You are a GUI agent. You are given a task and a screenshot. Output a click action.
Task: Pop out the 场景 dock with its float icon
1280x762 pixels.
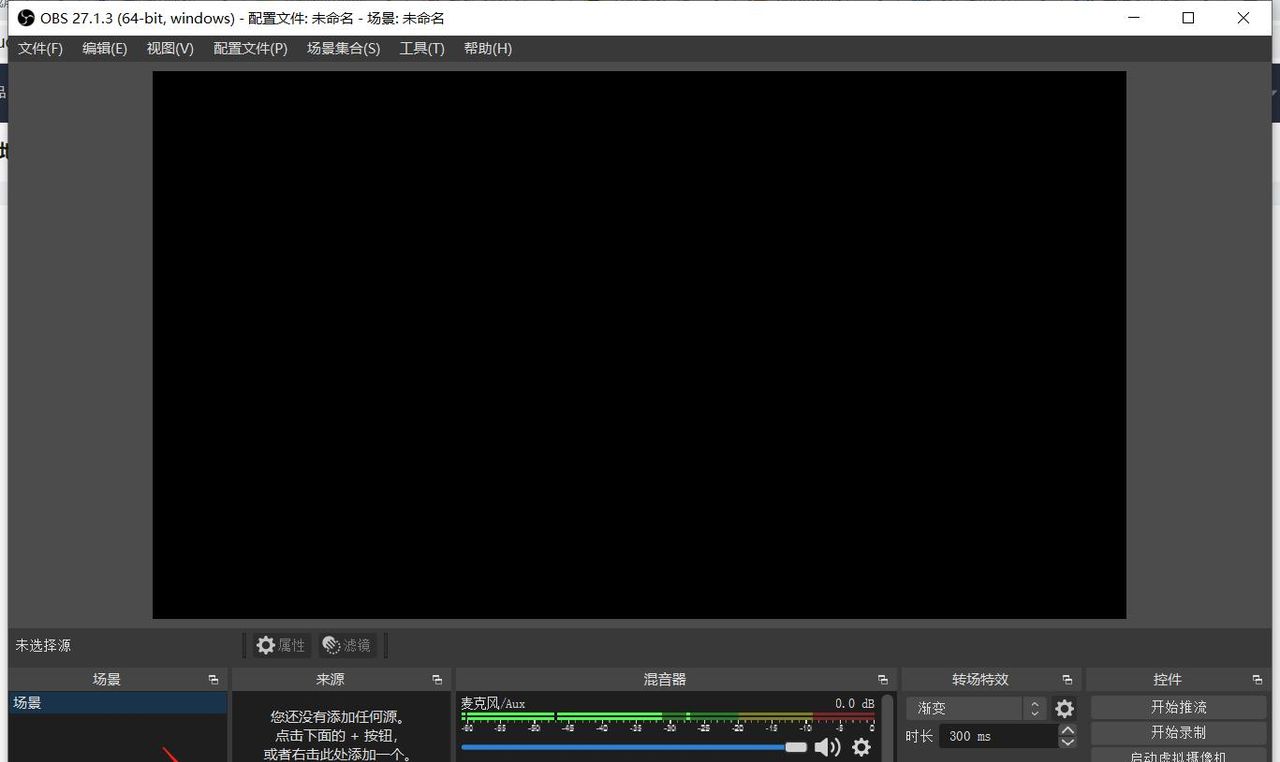coord(213,680)
